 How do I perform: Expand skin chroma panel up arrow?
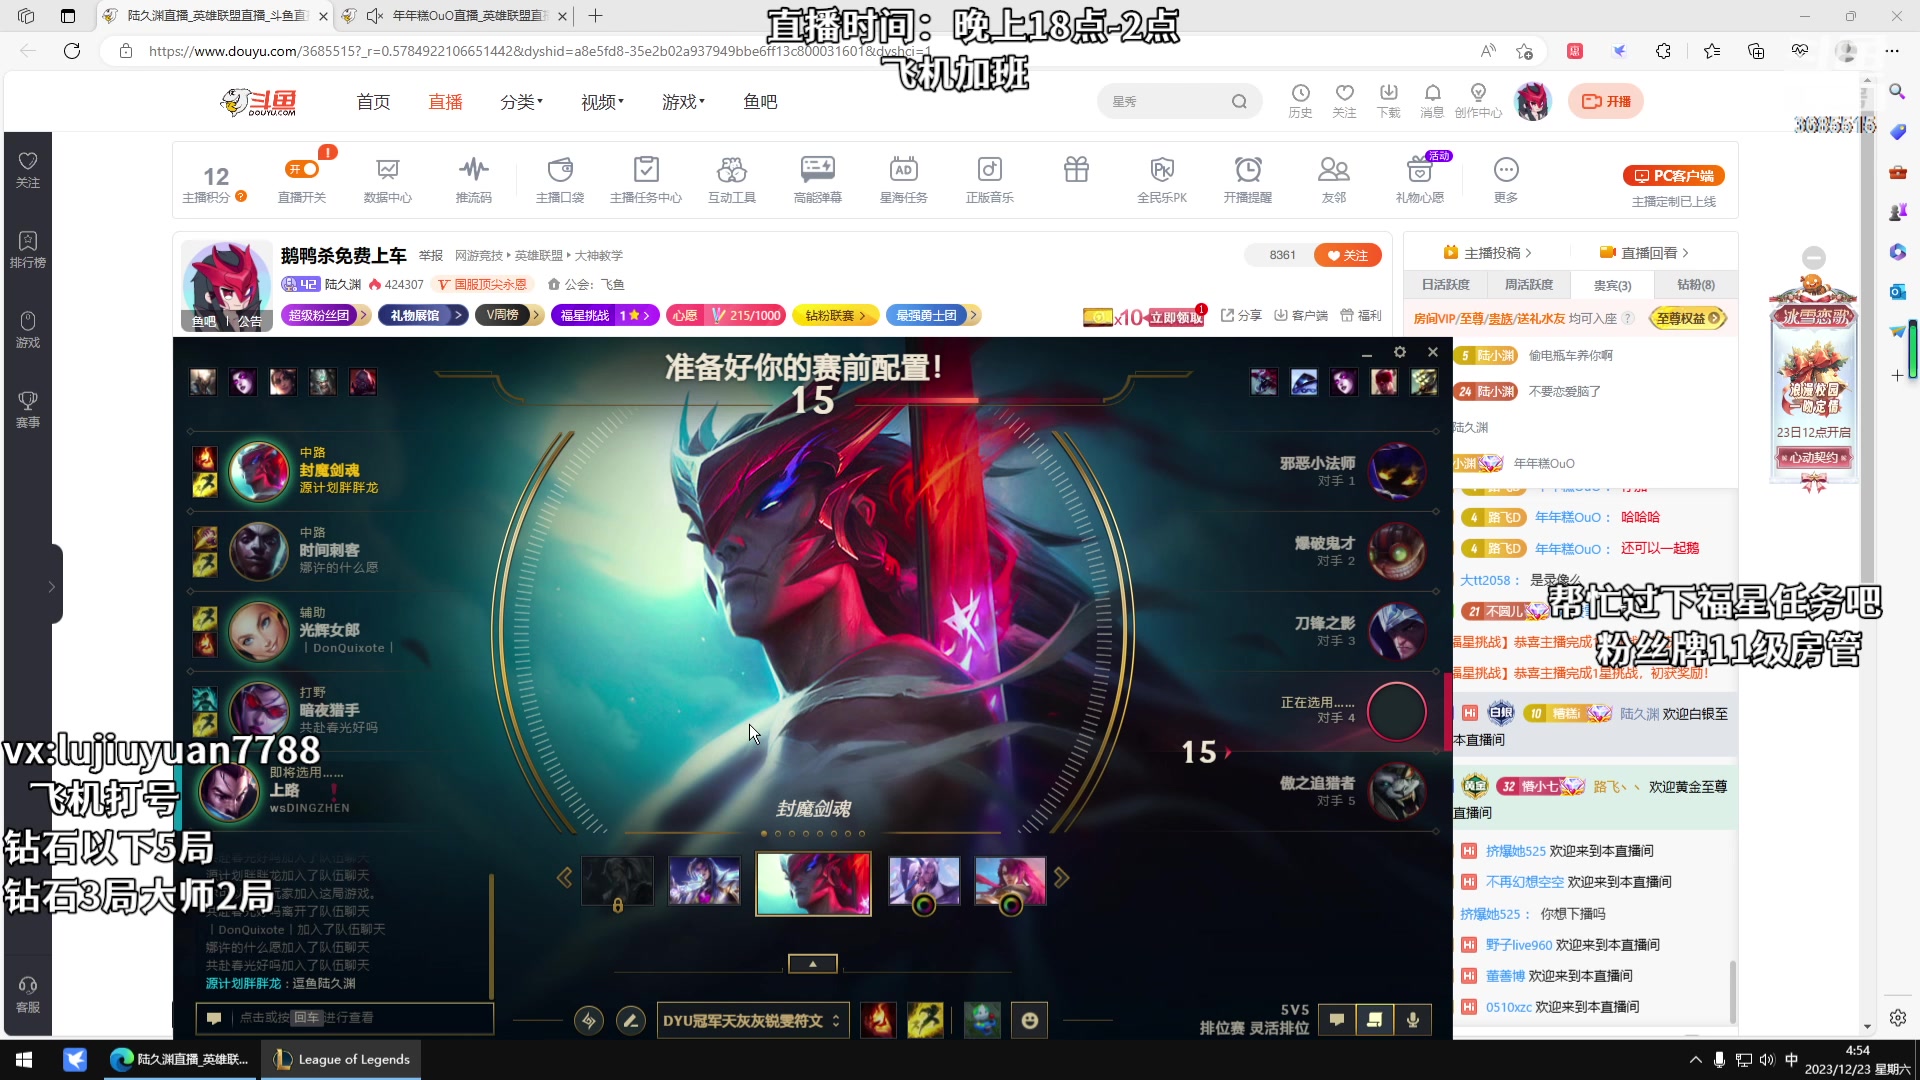(812, 964)
